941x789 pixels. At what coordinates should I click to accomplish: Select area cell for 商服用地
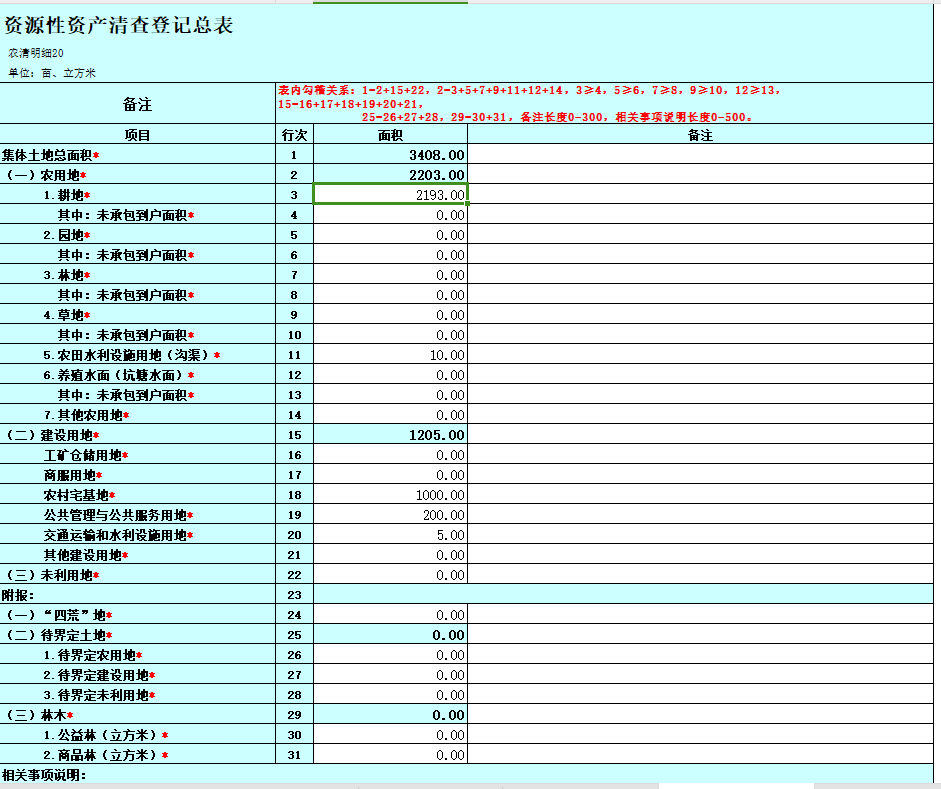click(390, 475)
